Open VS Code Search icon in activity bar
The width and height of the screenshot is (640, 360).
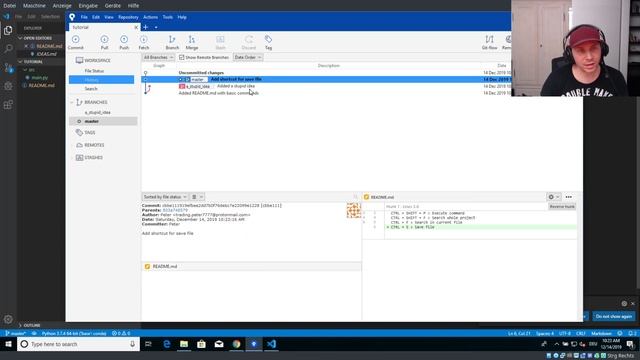click(8, 49)
